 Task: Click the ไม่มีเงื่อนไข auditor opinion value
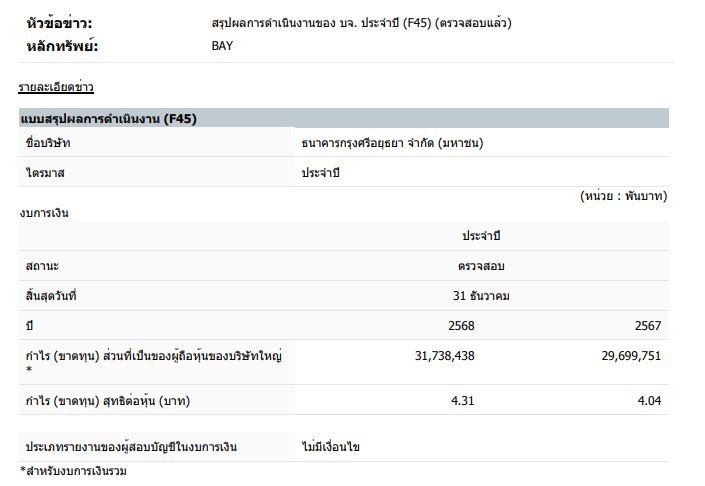pos(330,446)
